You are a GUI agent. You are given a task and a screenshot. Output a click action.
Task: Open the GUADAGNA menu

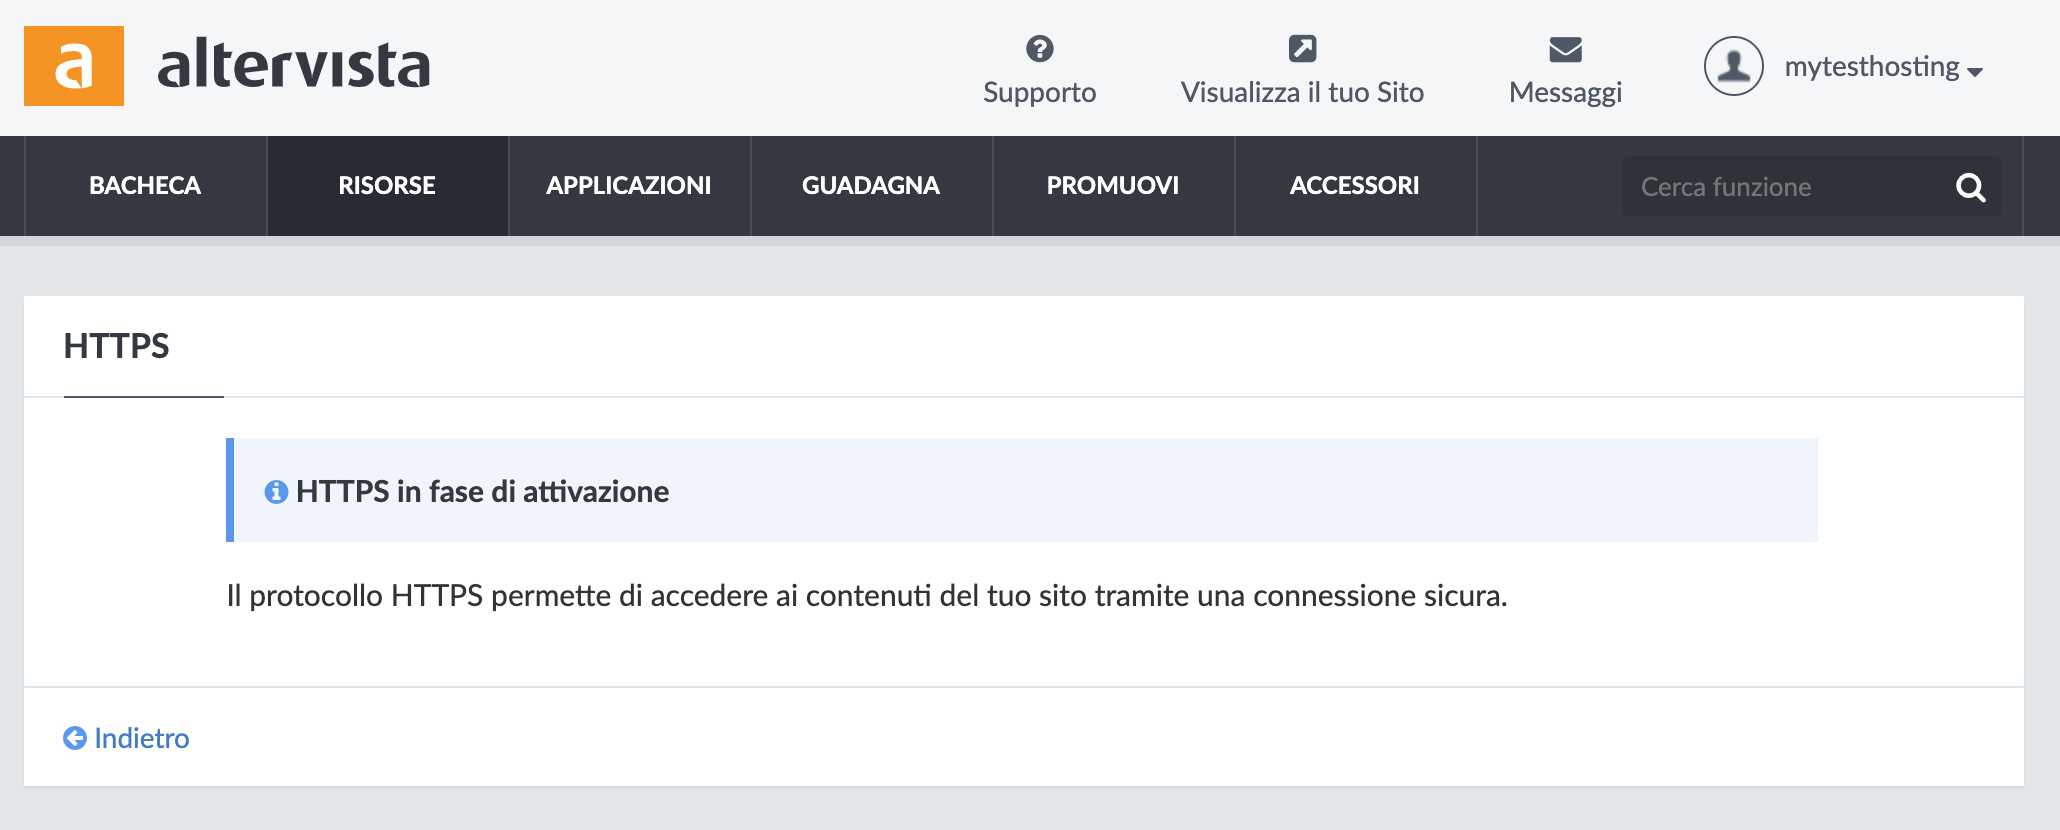tap(871, 186)
